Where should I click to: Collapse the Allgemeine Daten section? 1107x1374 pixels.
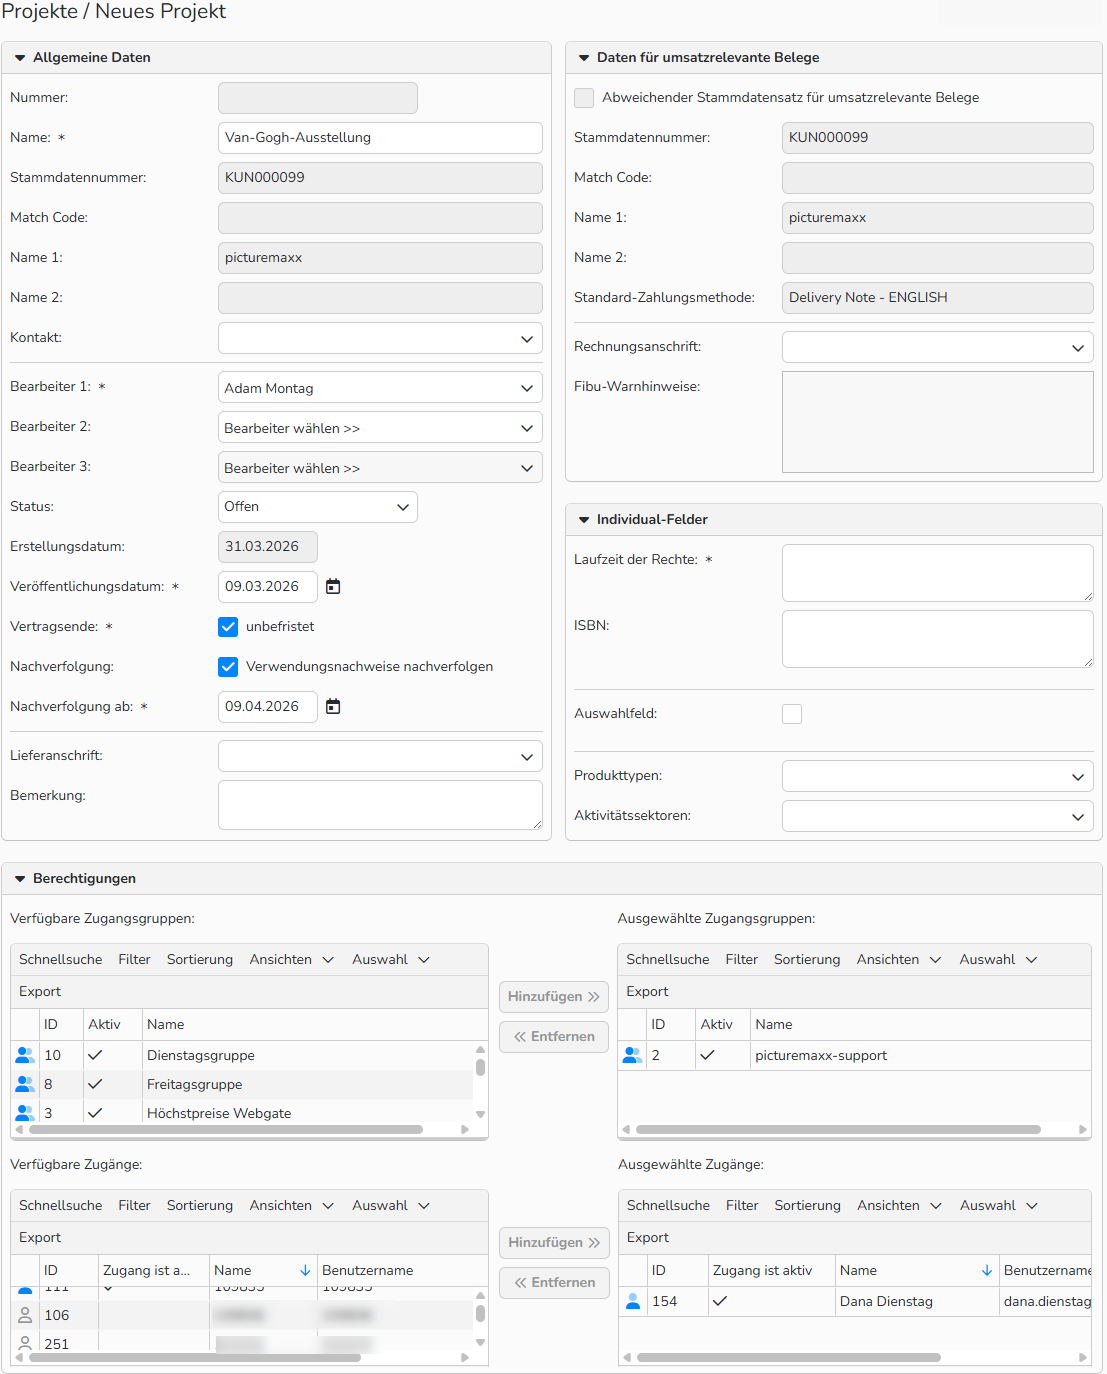tap(20, 58)
